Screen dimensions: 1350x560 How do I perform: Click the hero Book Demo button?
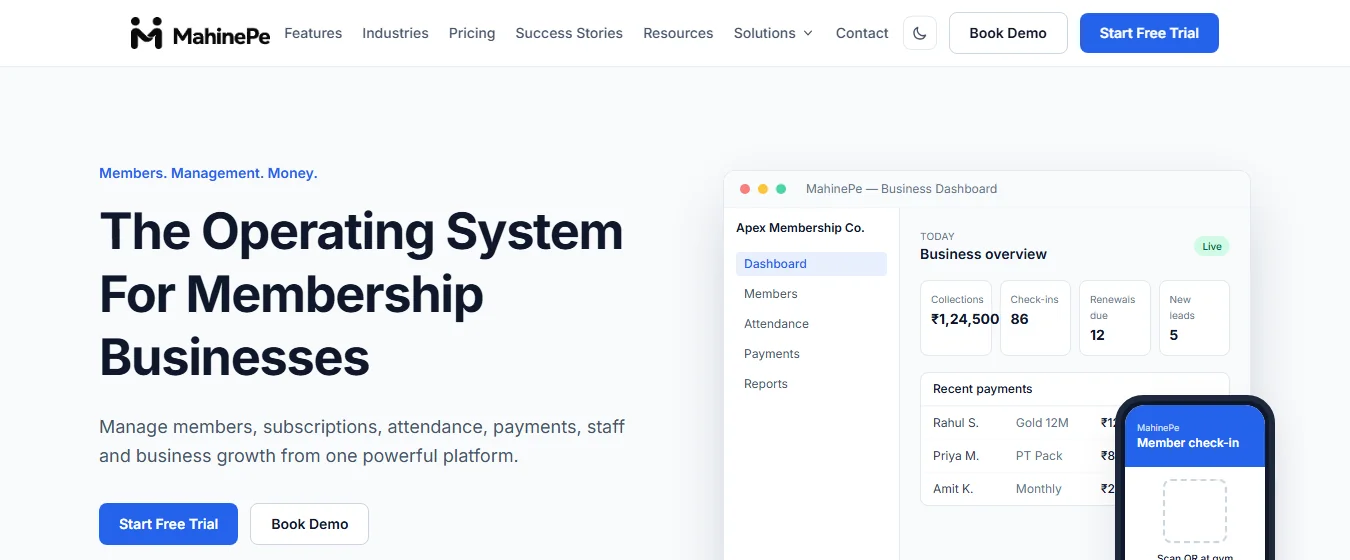pyautogui.click(x=309, y=524)
